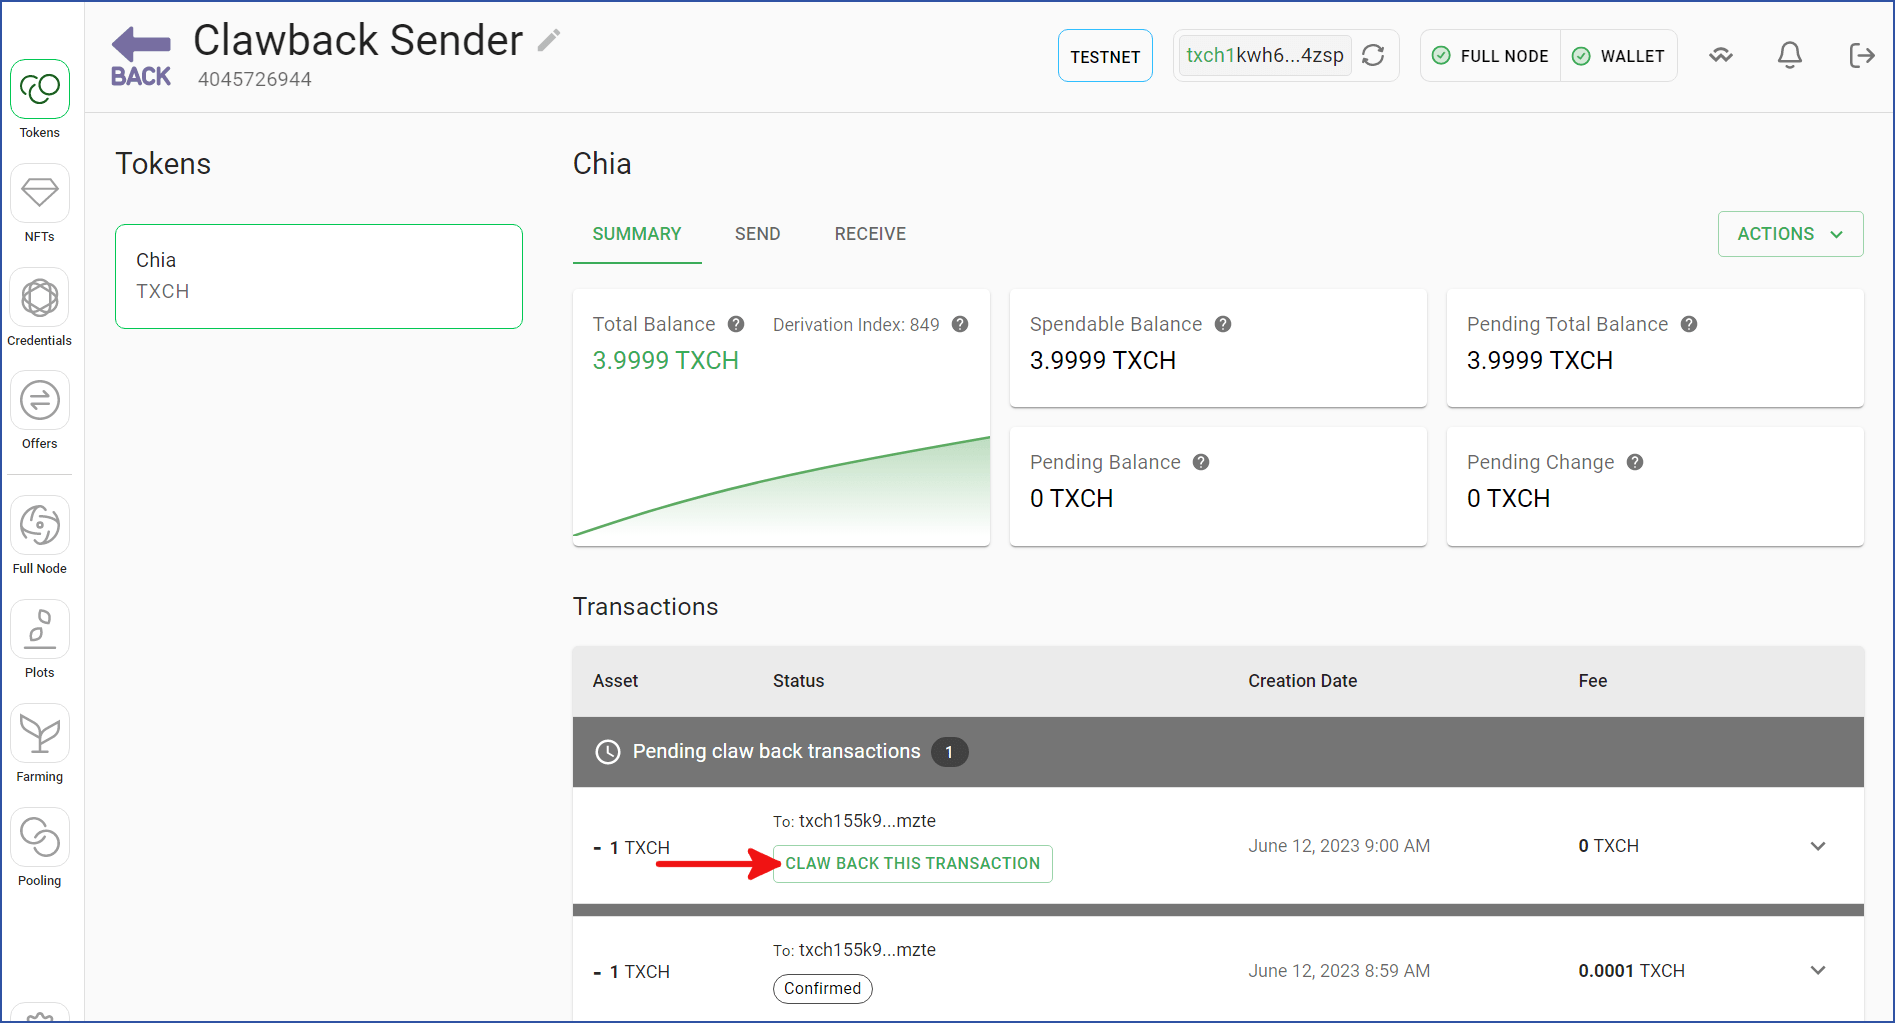Select the Chia TXCH token card
Image resolution: width=1895 pixels, height=1023 pixels.
[x=318, y=276]
